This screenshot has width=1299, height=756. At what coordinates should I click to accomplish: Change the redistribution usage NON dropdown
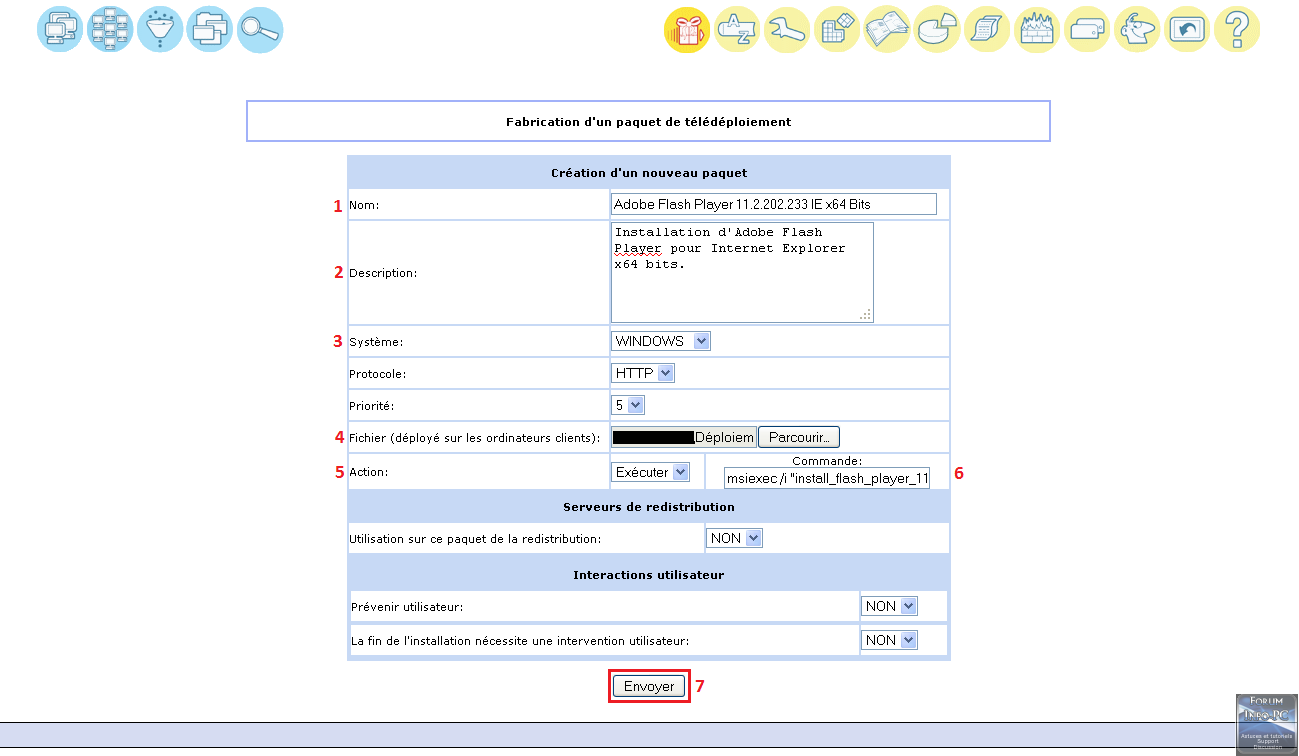[735, 538]
